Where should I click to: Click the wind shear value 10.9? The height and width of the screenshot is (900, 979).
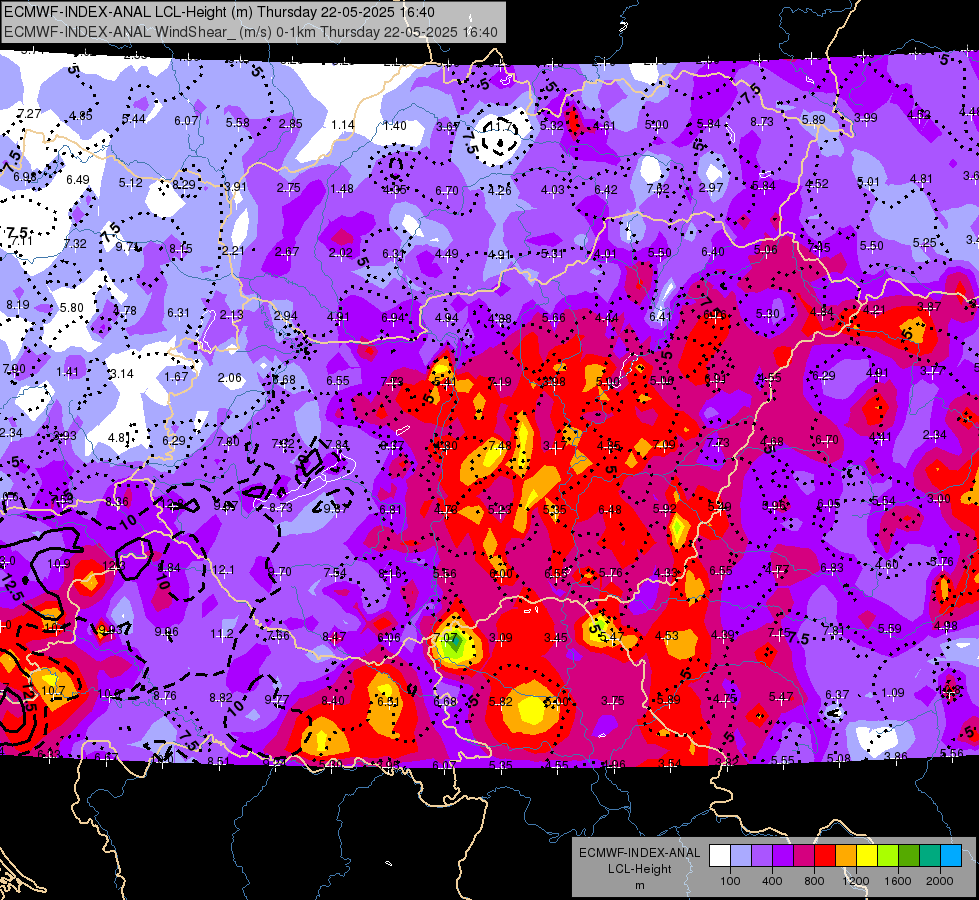(x=59, y=563)
